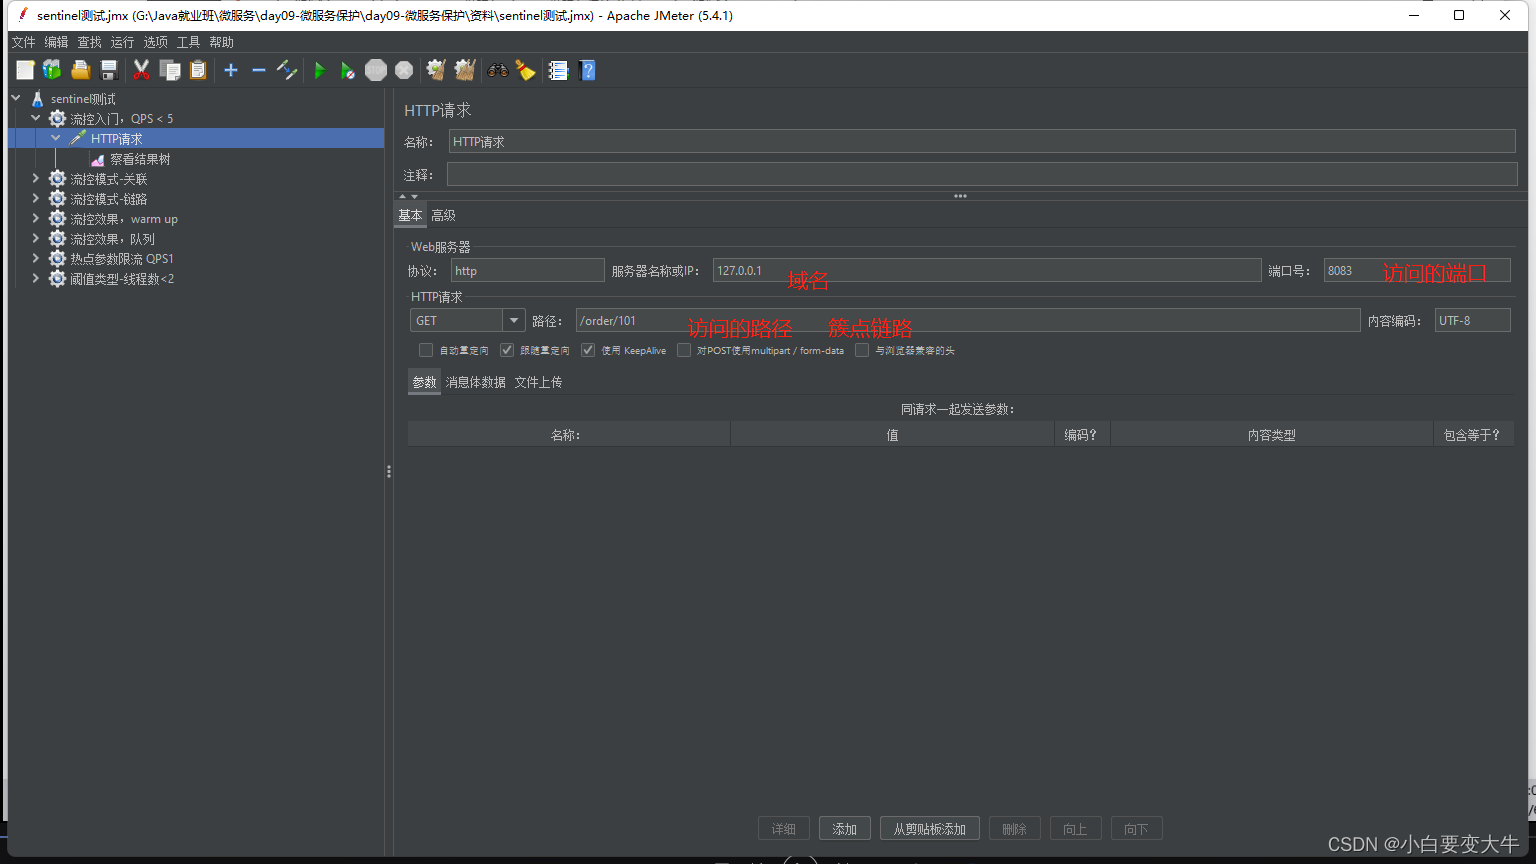The width and height of the screenshot is (1536, 864).
Task: Open the 编辑 menu
Action: pyautogui.click(x=56, y=42)
